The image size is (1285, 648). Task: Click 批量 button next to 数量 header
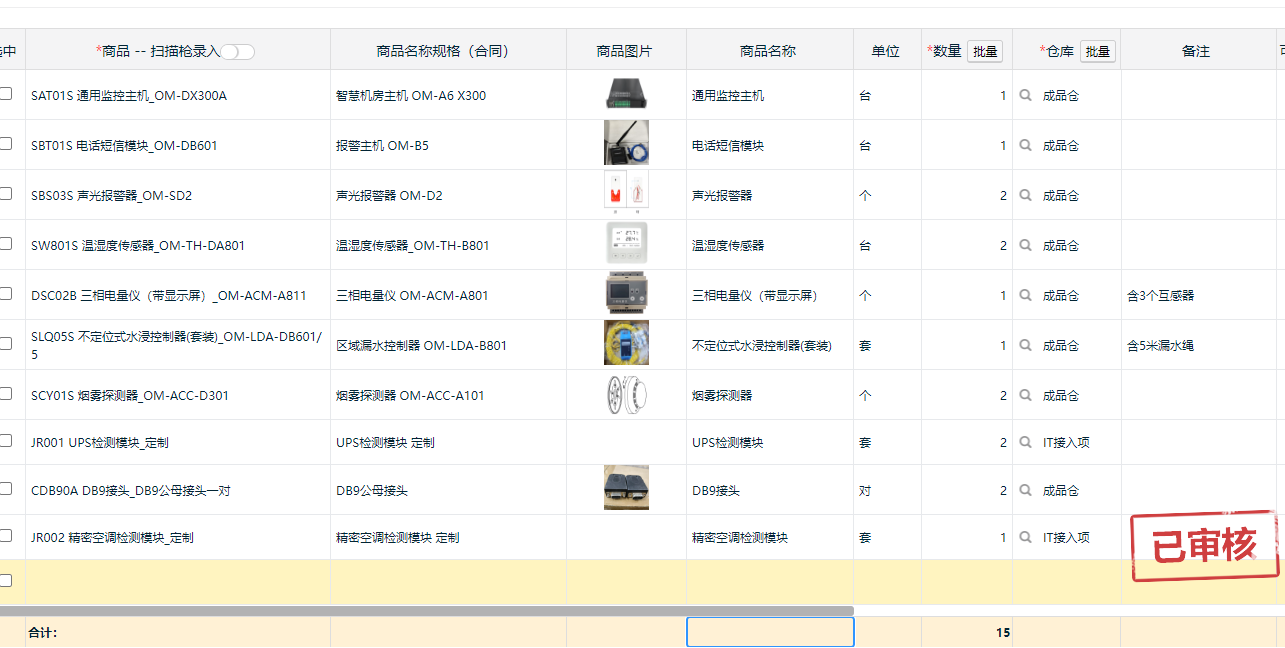(984, 51)
